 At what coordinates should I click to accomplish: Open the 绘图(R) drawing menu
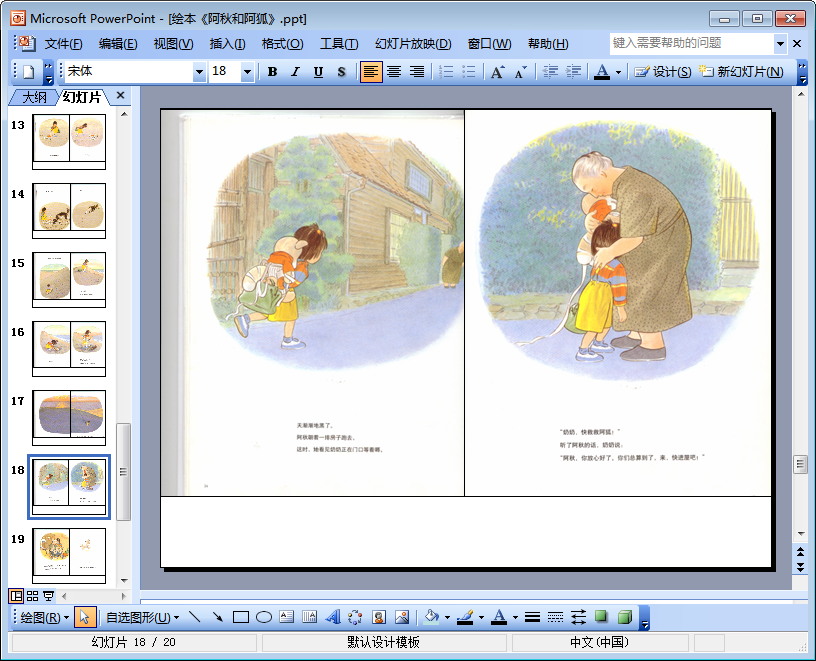coord(45,618)
